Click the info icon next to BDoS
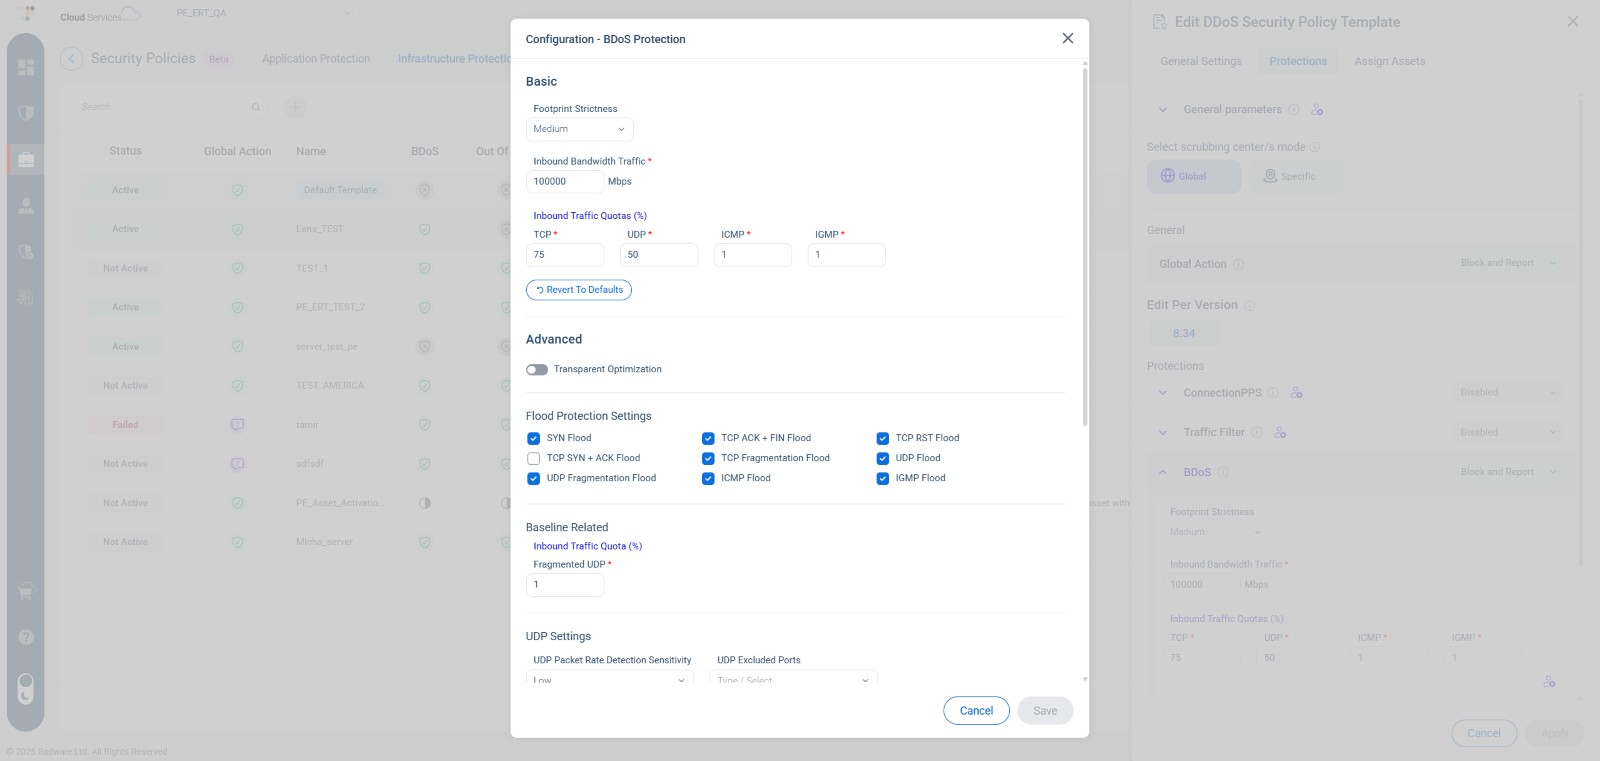 [1222, 472]
